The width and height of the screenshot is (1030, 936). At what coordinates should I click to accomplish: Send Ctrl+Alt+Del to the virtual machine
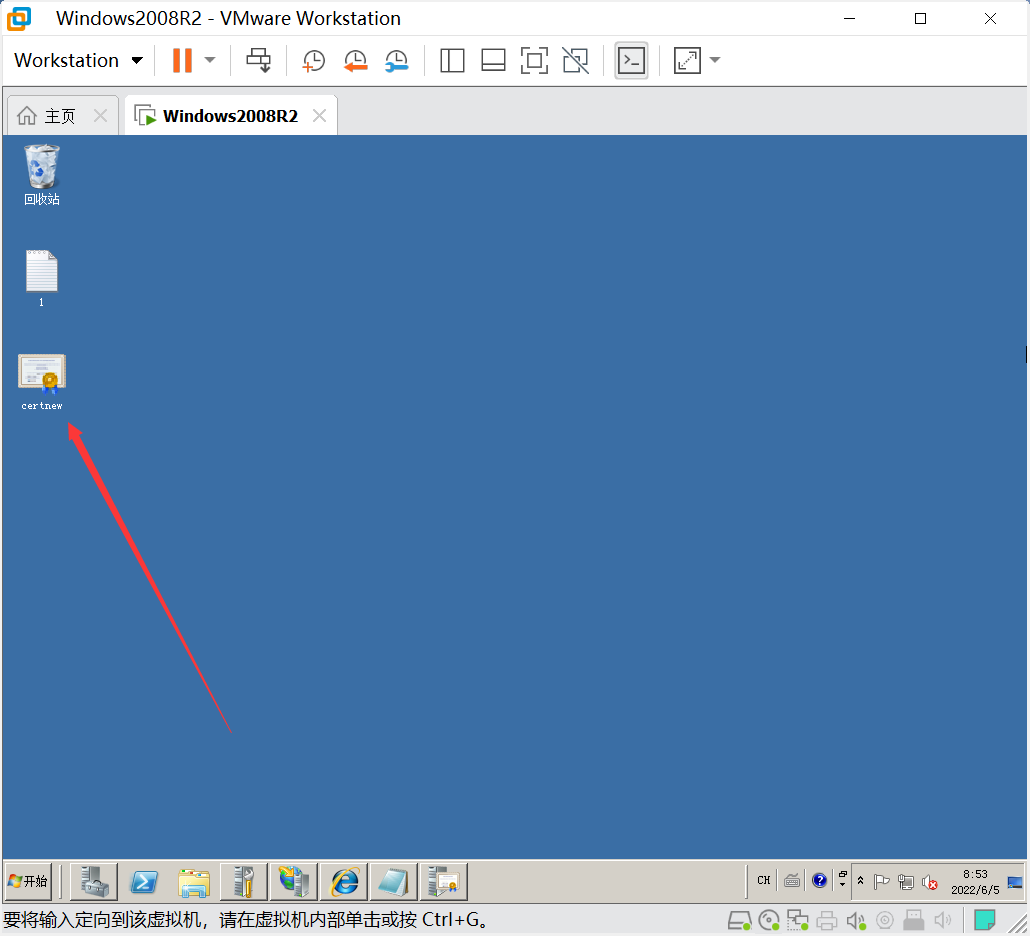258,60
